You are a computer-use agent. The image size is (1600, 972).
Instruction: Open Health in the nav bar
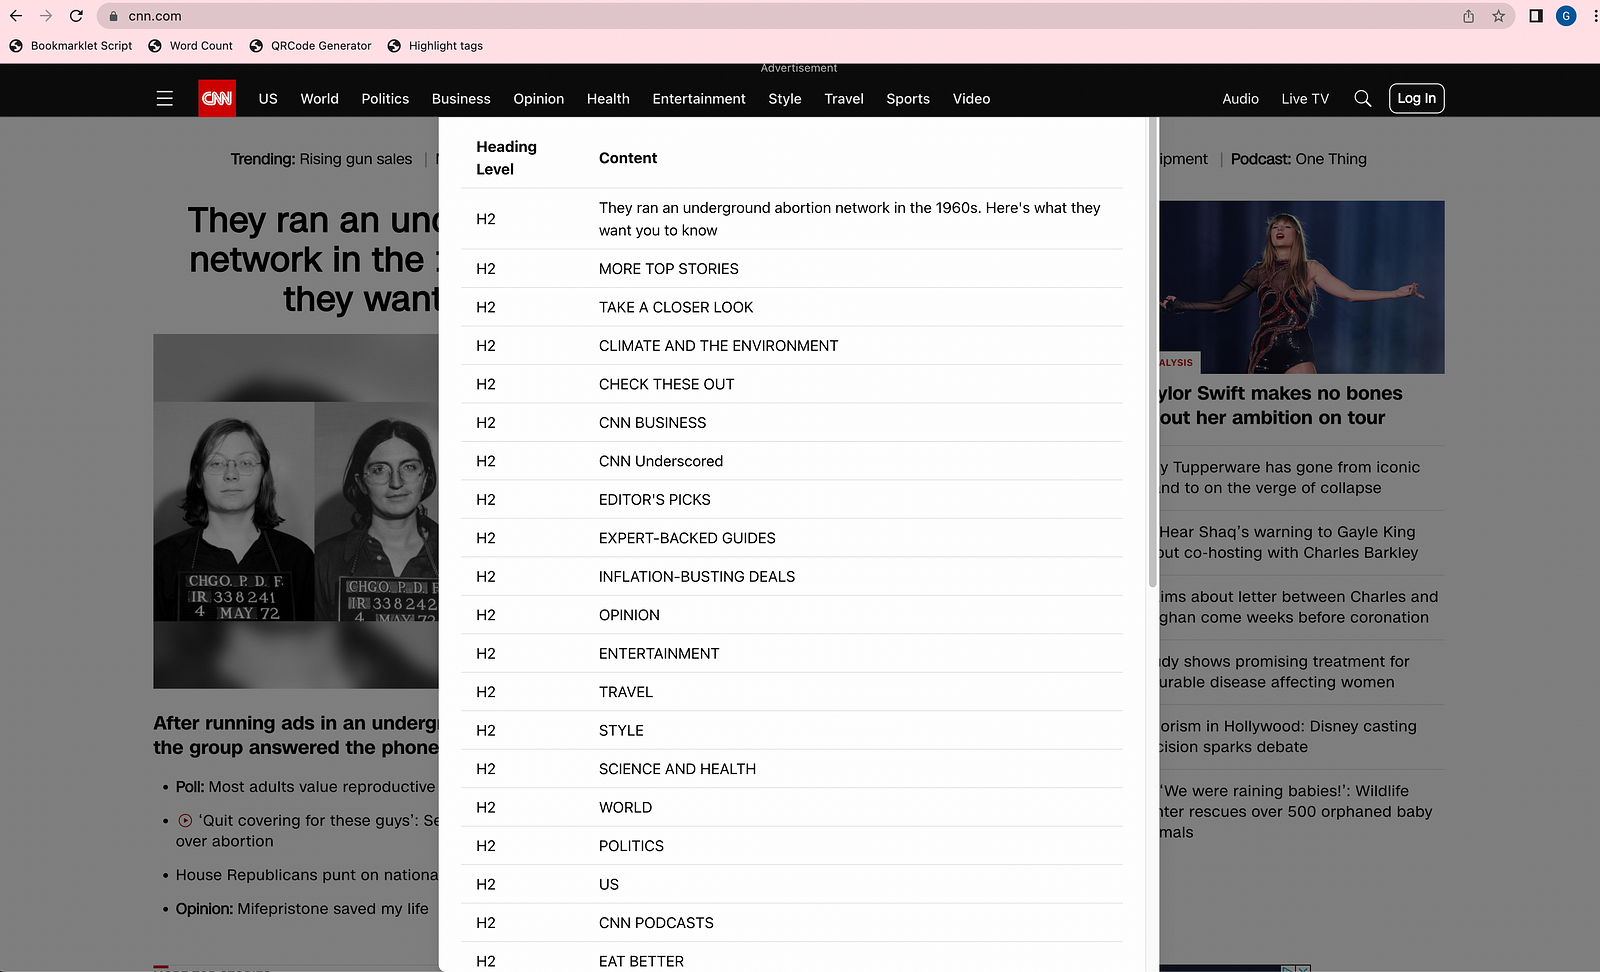[x=608, y=98]
